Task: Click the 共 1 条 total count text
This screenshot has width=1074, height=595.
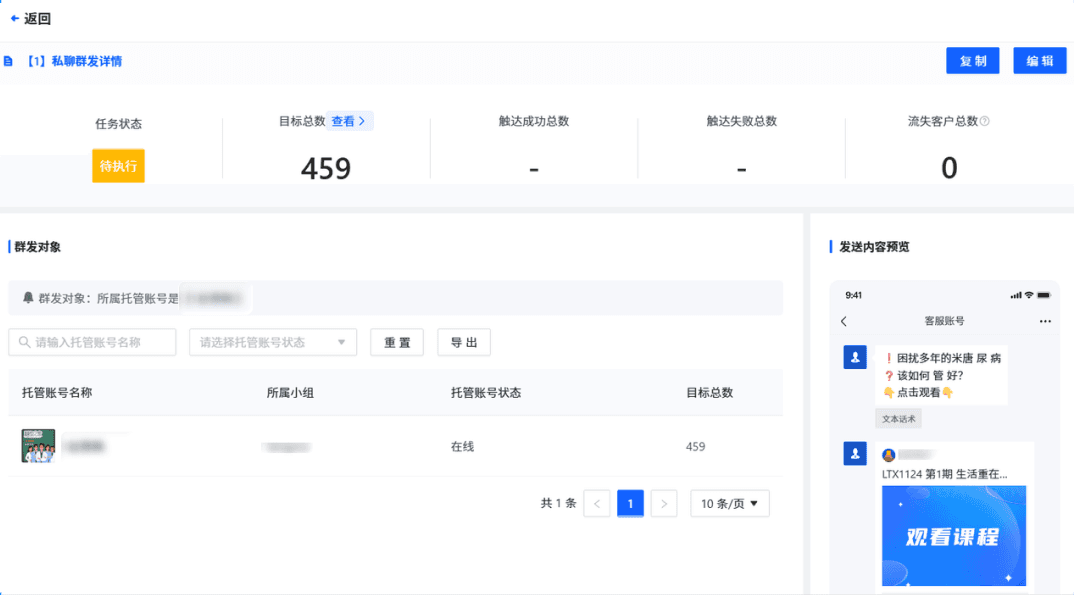Action: click(x=558, y=503)
